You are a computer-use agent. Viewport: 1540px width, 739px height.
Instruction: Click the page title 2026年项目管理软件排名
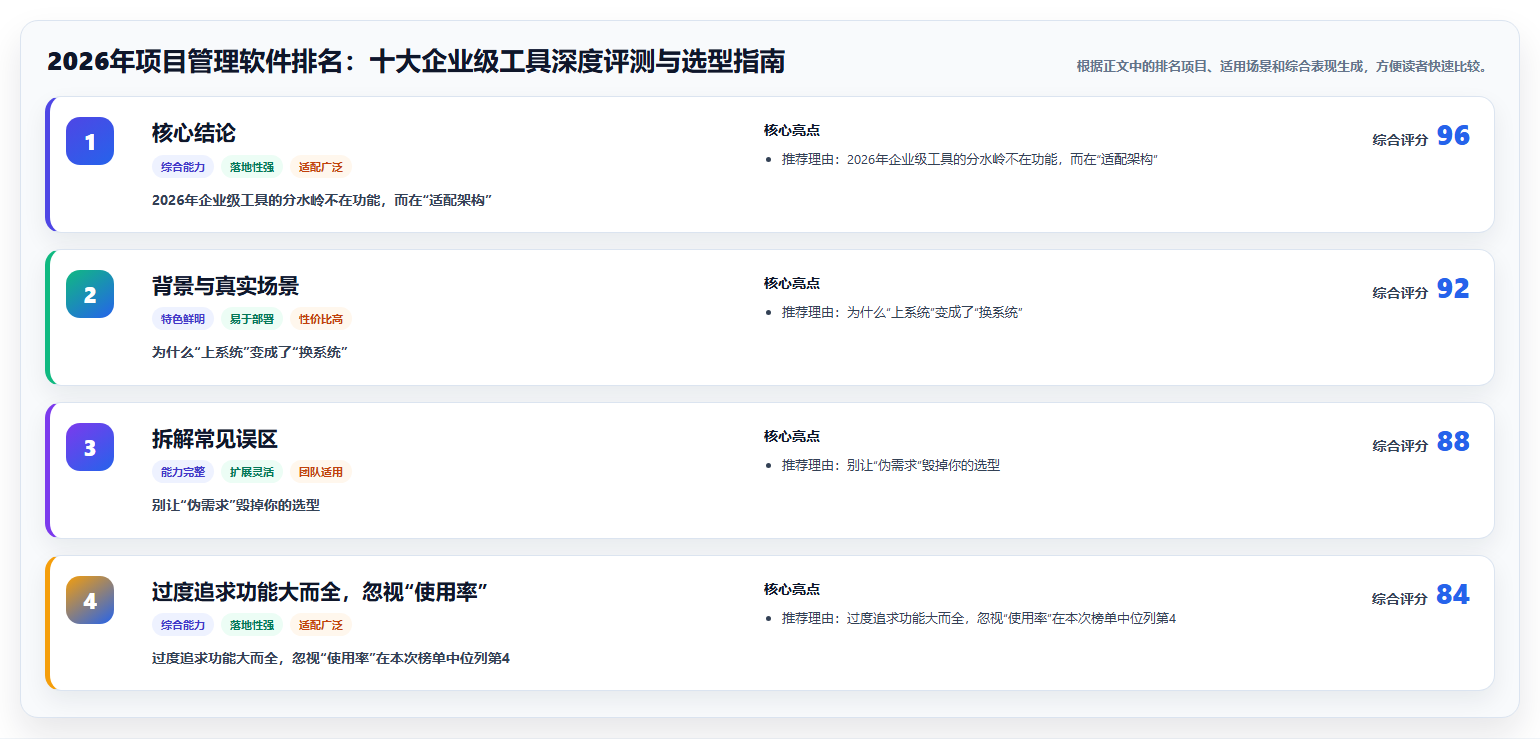[x=416, y=62]
